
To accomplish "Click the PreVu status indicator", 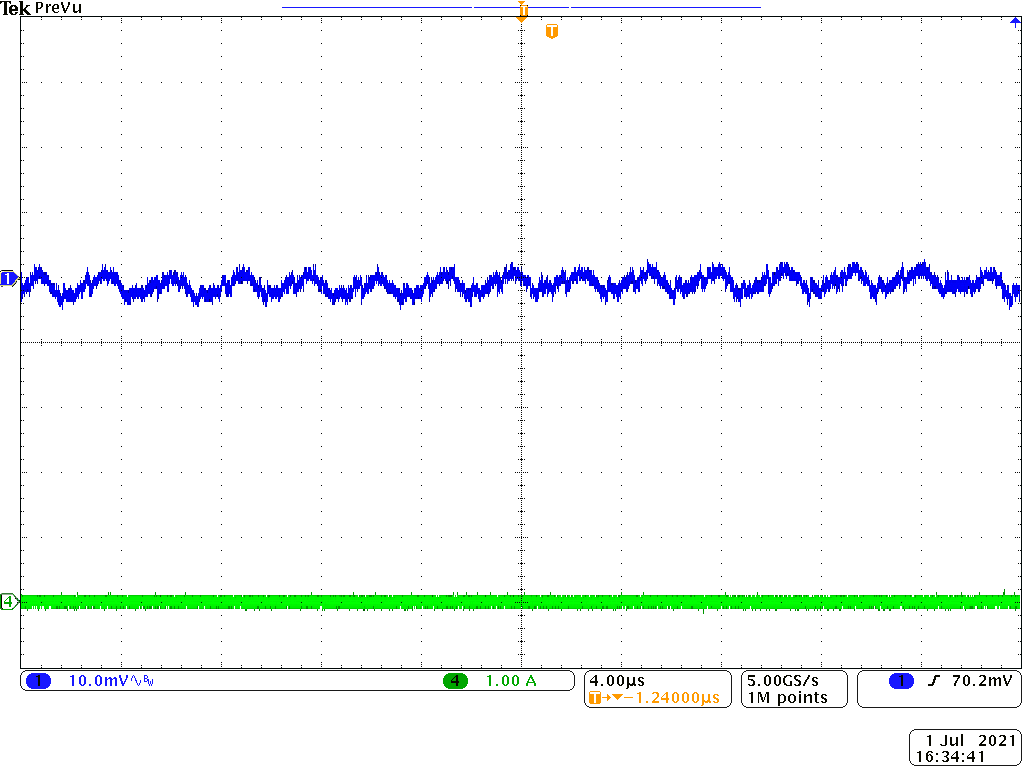I will click(x=57, y=7).
